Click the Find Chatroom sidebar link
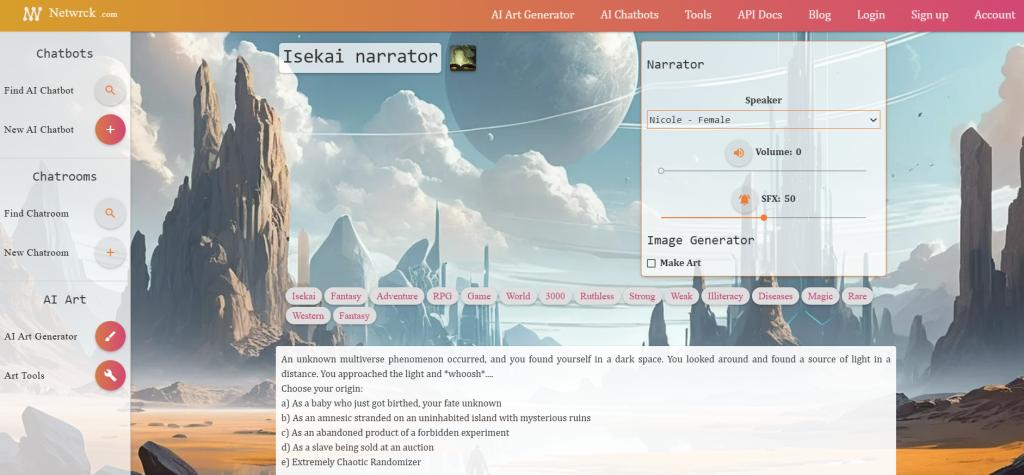1024x475 pixels. (36, 213)
